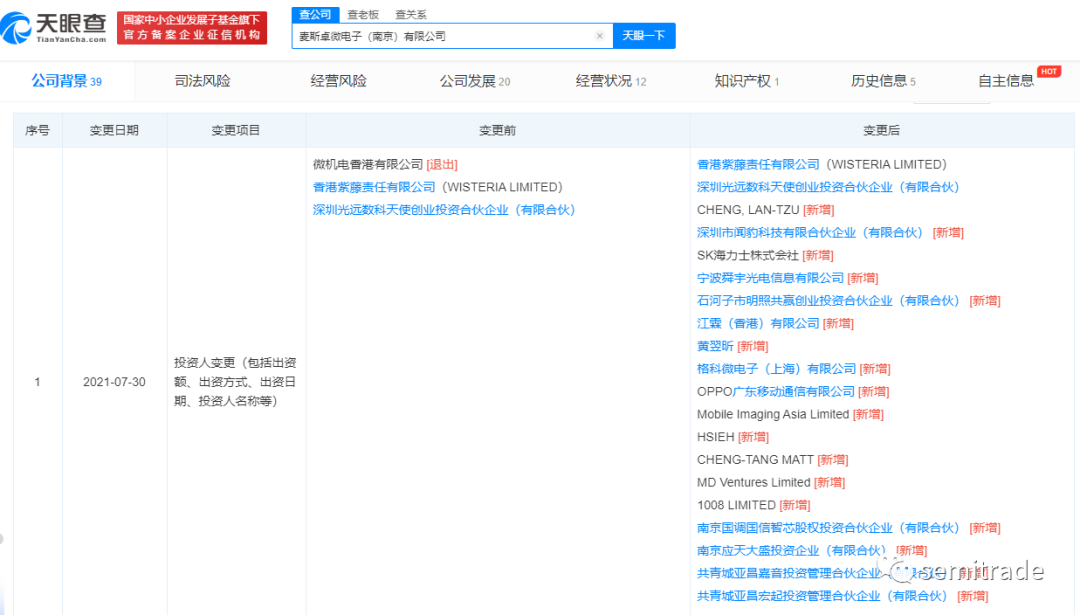Open OPPO广东移动通信有限公司 link

pyautogui.click(x=776, y=392)
